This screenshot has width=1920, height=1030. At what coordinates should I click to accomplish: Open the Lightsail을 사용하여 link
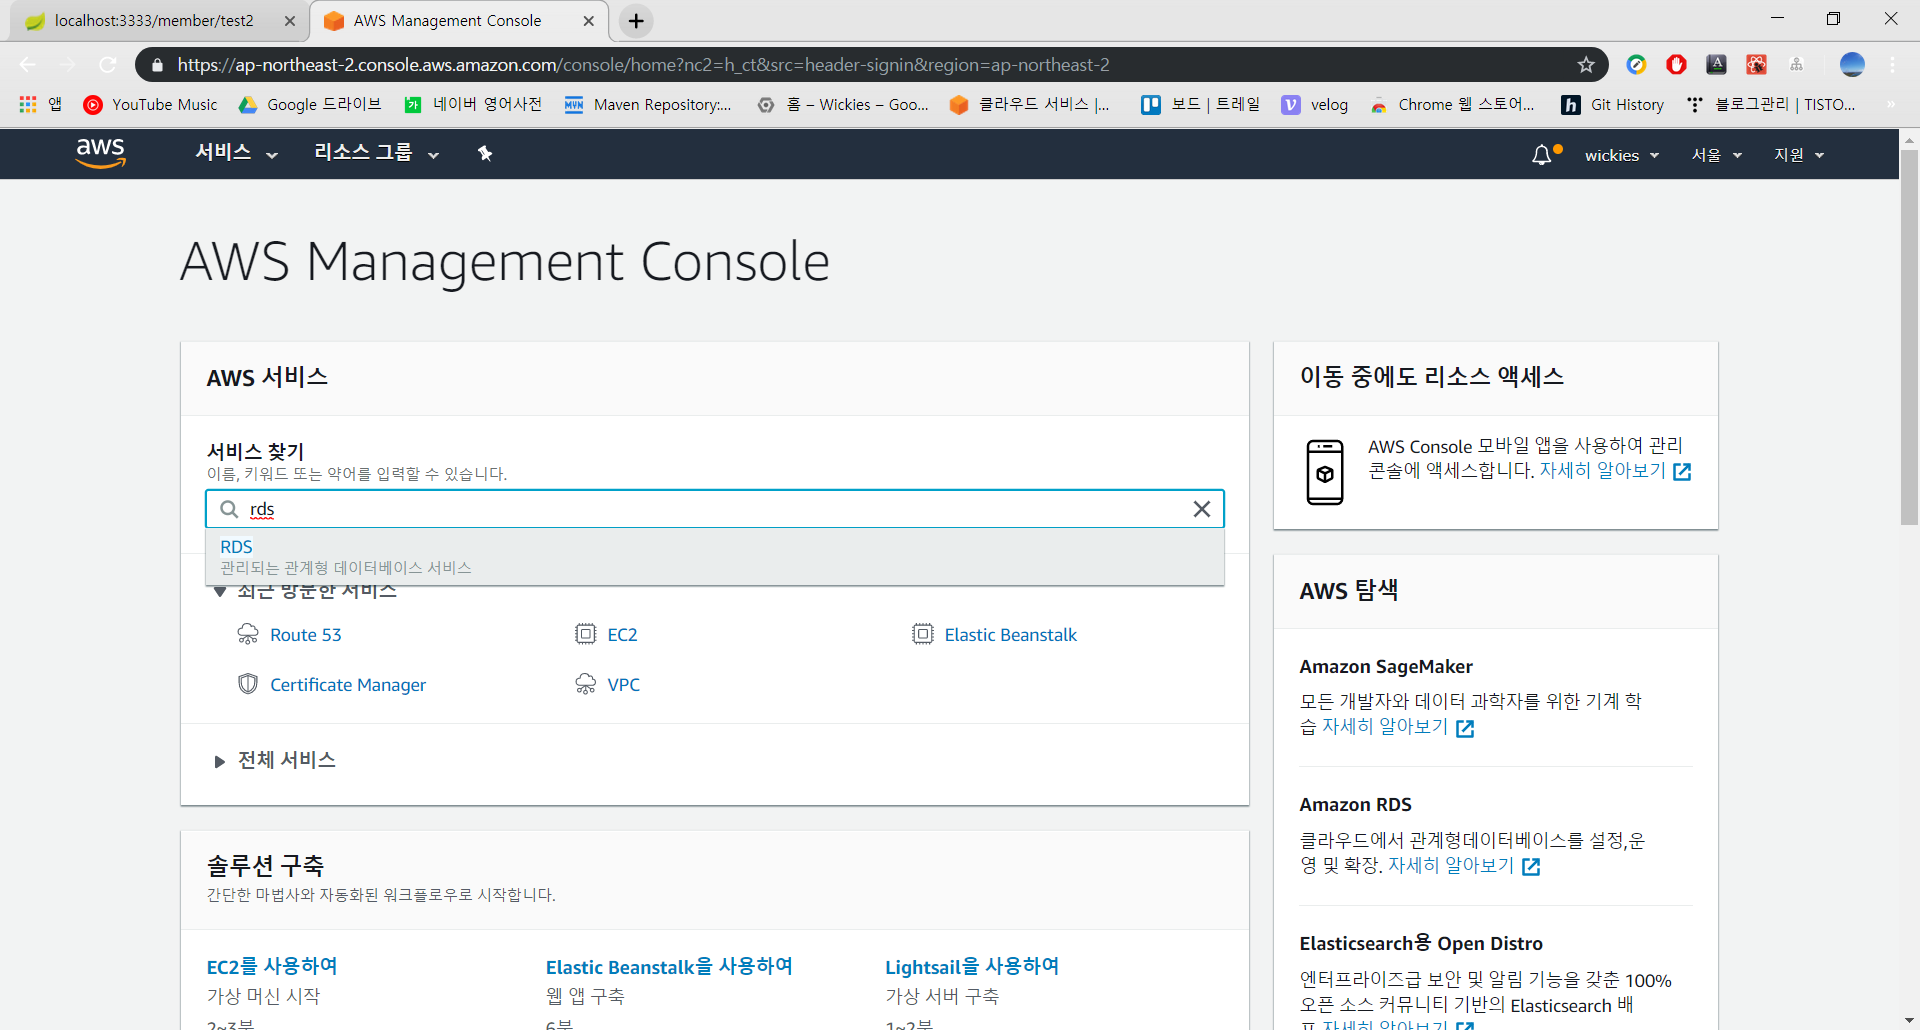tap(972, 966)
